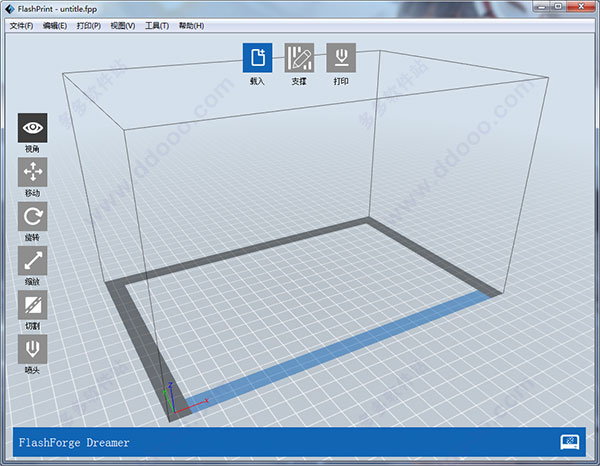Click the Print (打印) icon

[x=341, y=58]
